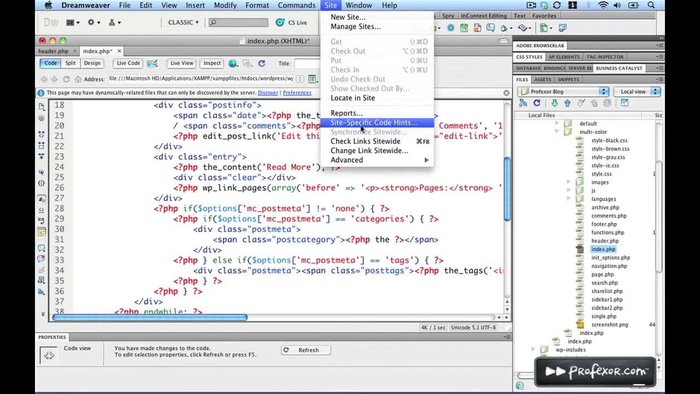This screenshot has width=700, height=394.
Task: Click the Files panel Refresh icon
Action: click(x=537, y=103)
